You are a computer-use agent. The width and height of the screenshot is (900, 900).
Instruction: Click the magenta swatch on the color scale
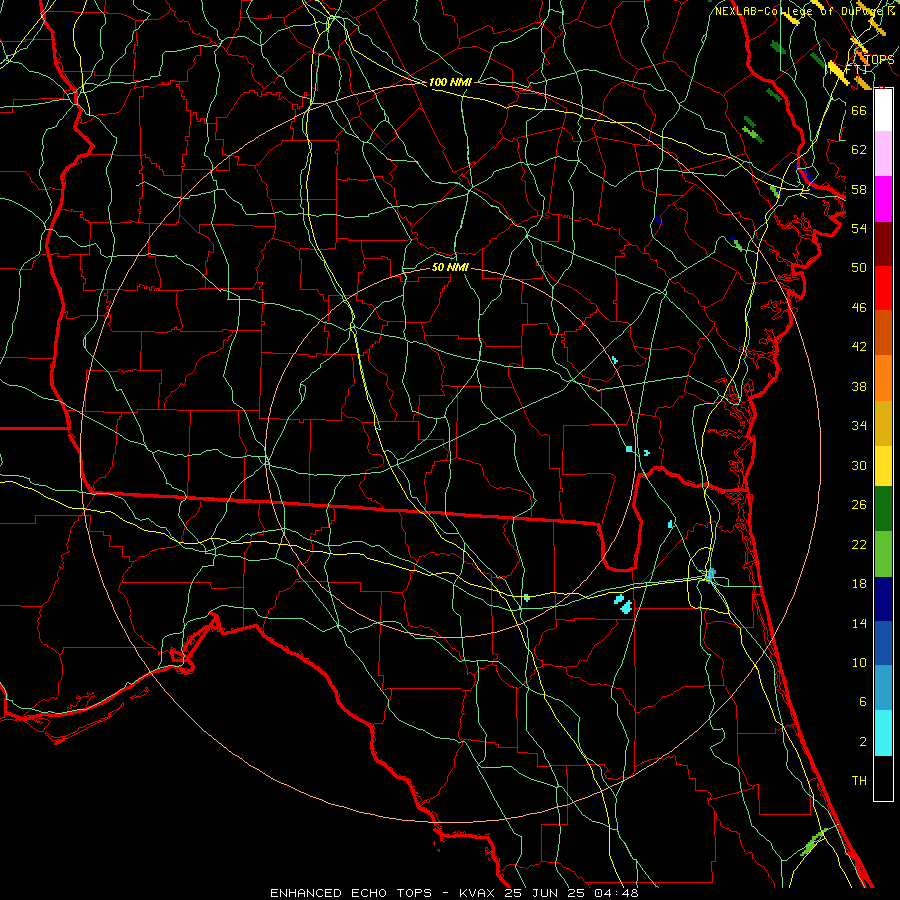883,199
